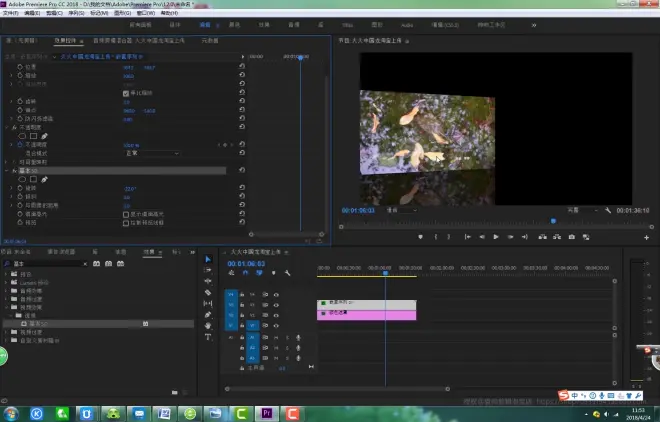Reset the Position parameter
This screenshot has width=660, height=422.
tap(242, 66)
